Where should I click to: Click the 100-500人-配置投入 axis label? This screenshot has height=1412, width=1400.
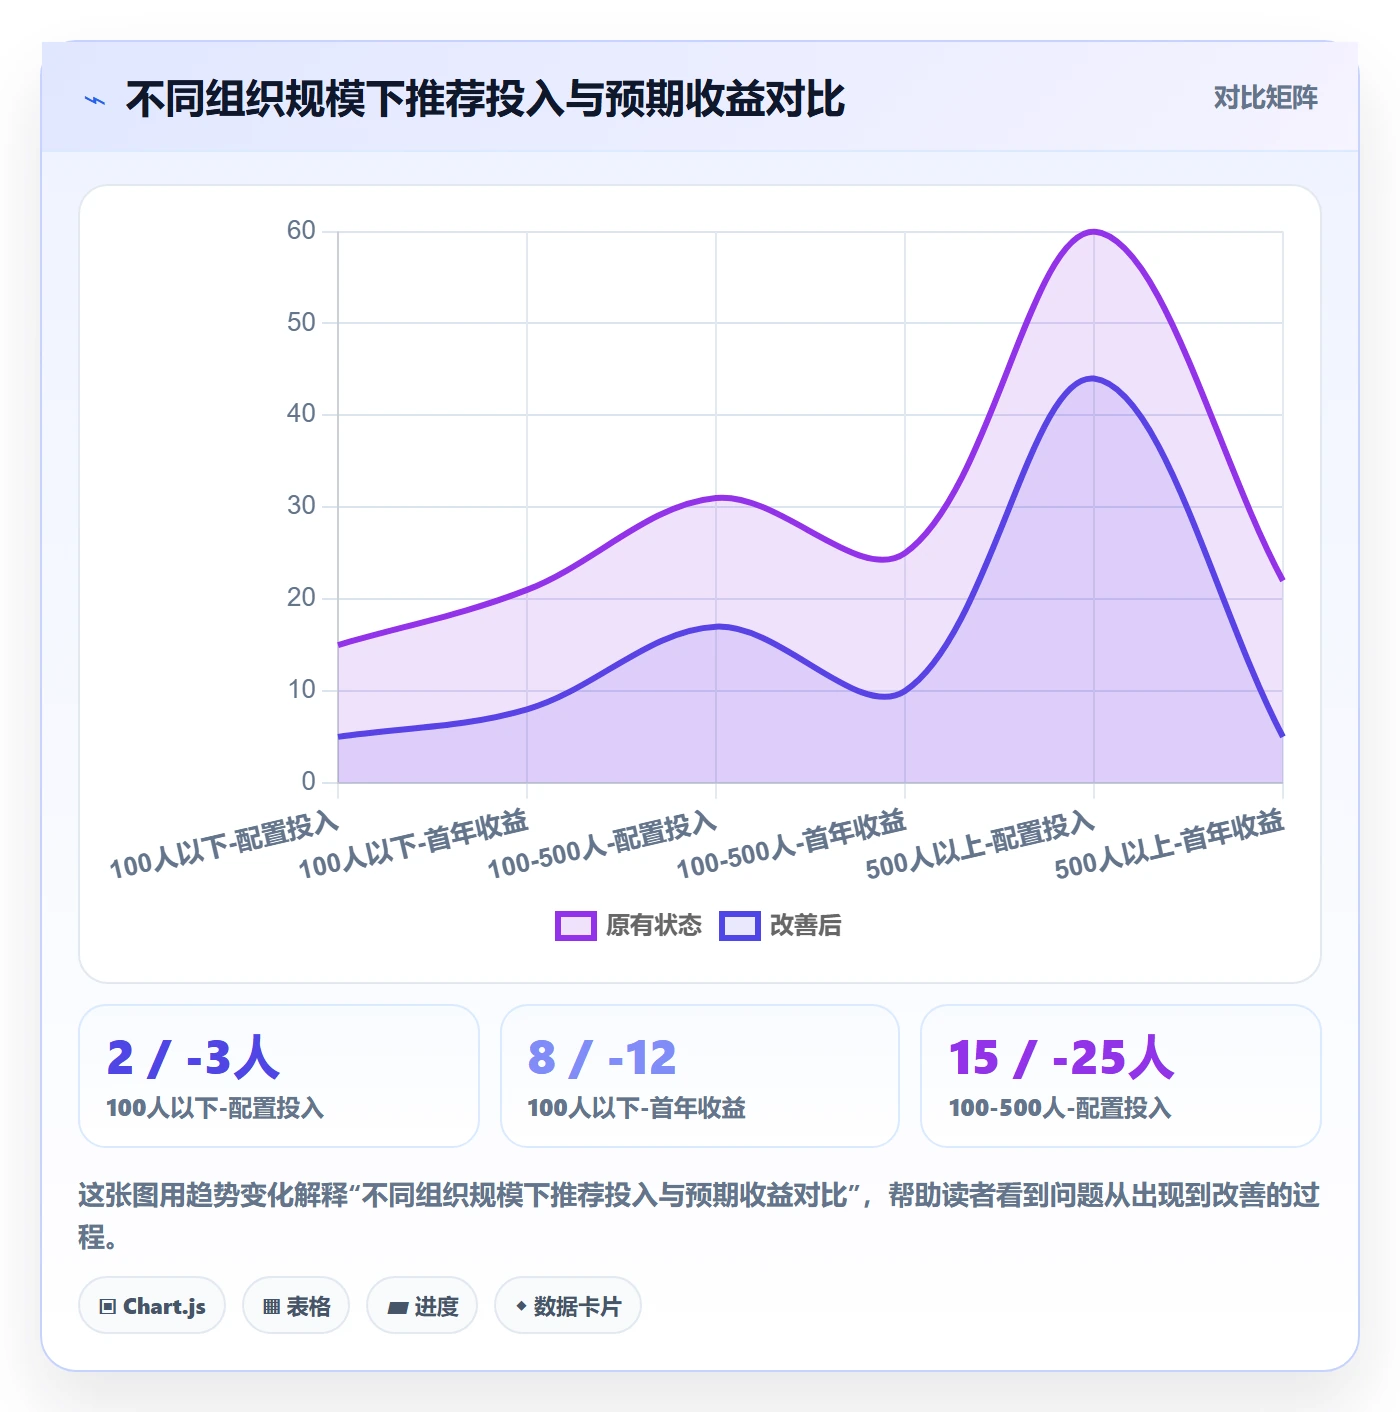pos(602,846)
